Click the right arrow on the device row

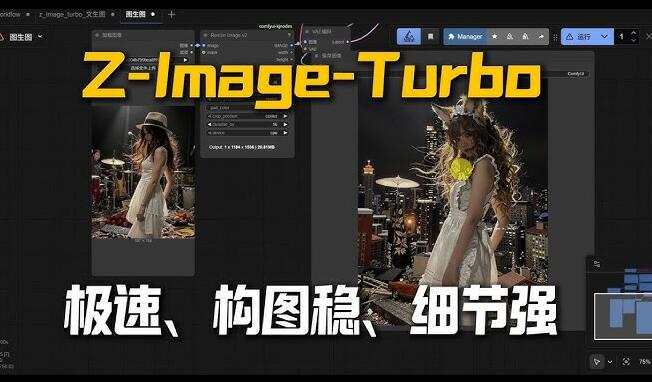pyautogui.click(x=285, y=133)
